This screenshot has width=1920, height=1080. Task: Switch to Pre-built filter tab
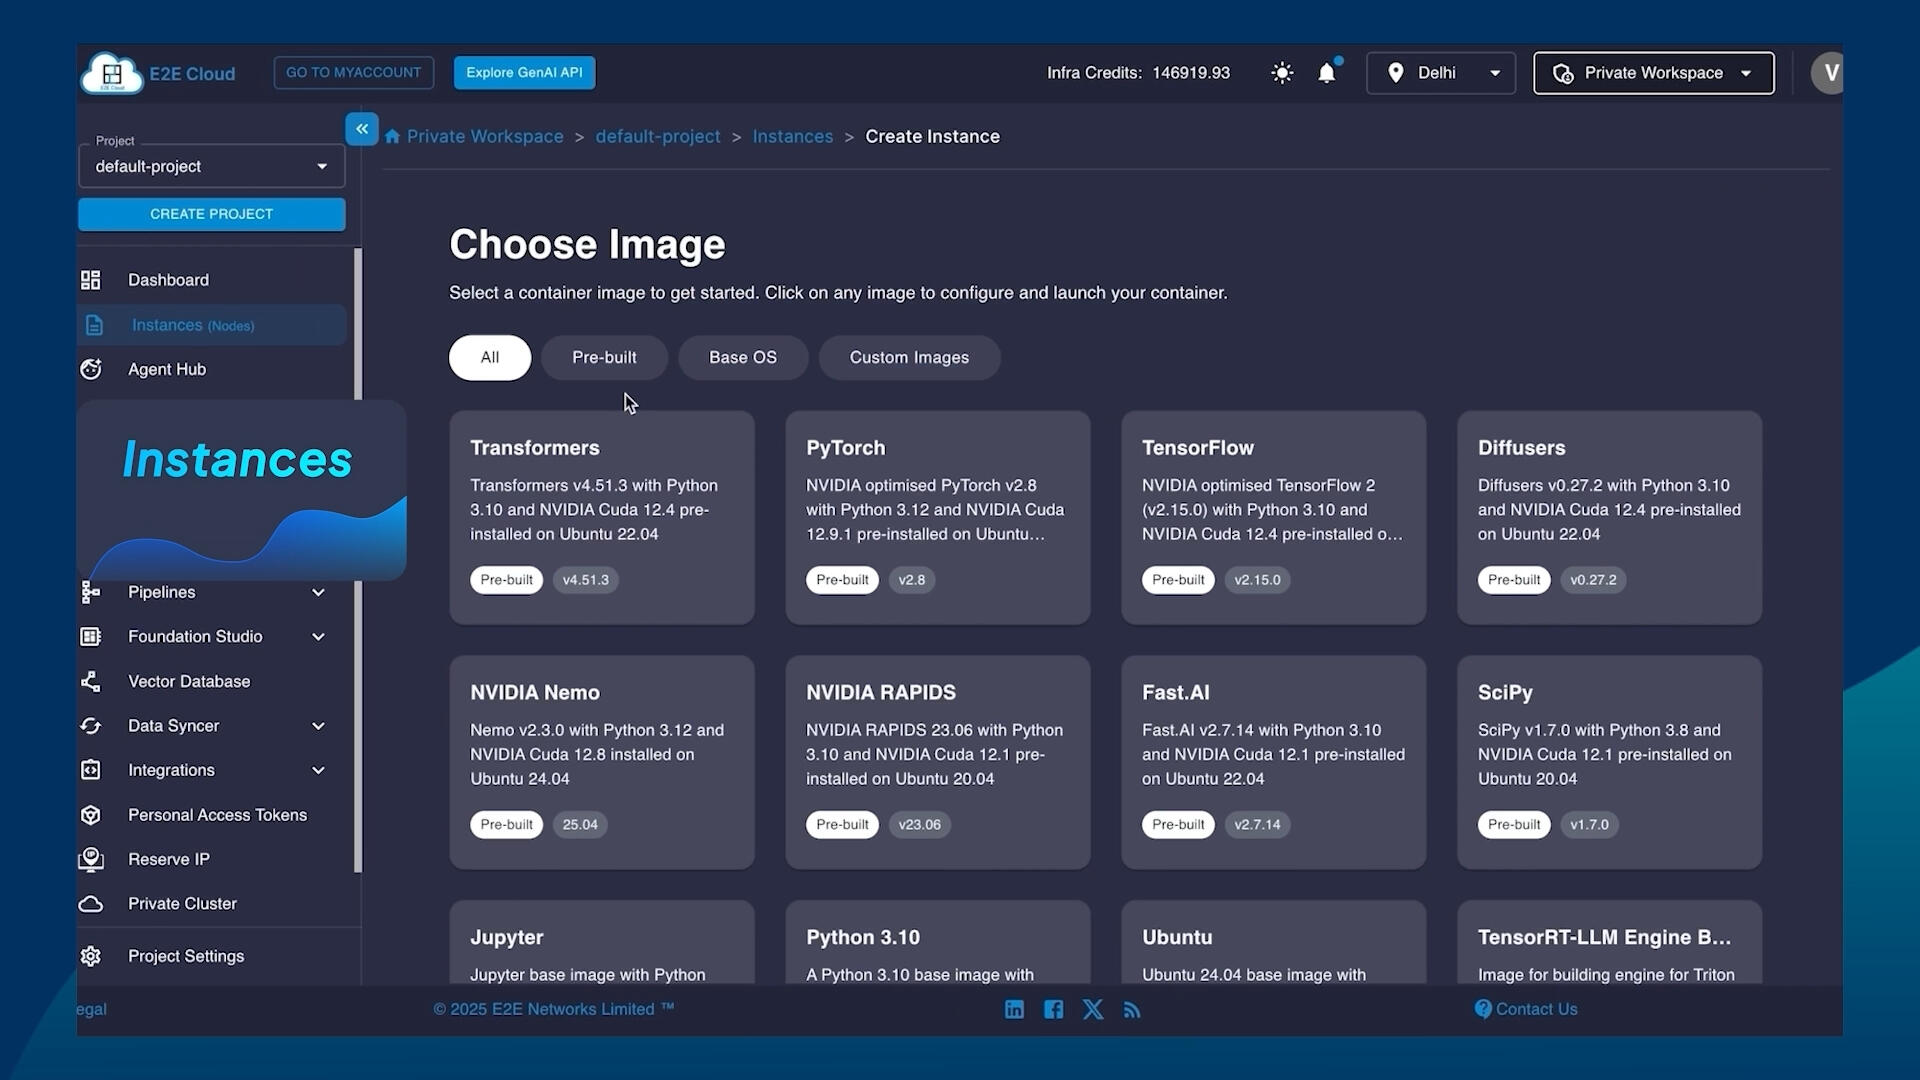pyautogui.click(x=604, y=358)
